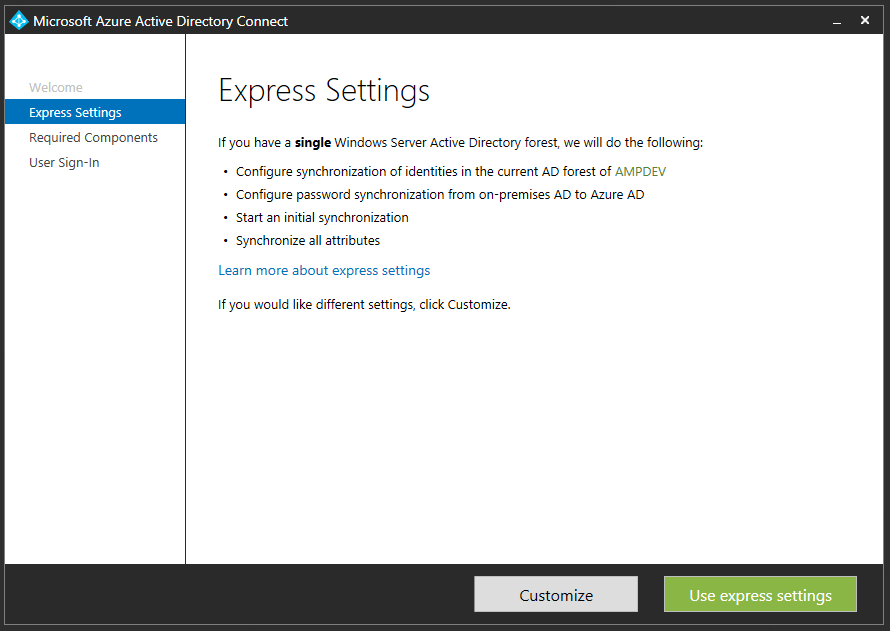Click 'Configure synchronization of identities' bullet
The height and width of the screenshot is (631, 890).
coord(451,171)
